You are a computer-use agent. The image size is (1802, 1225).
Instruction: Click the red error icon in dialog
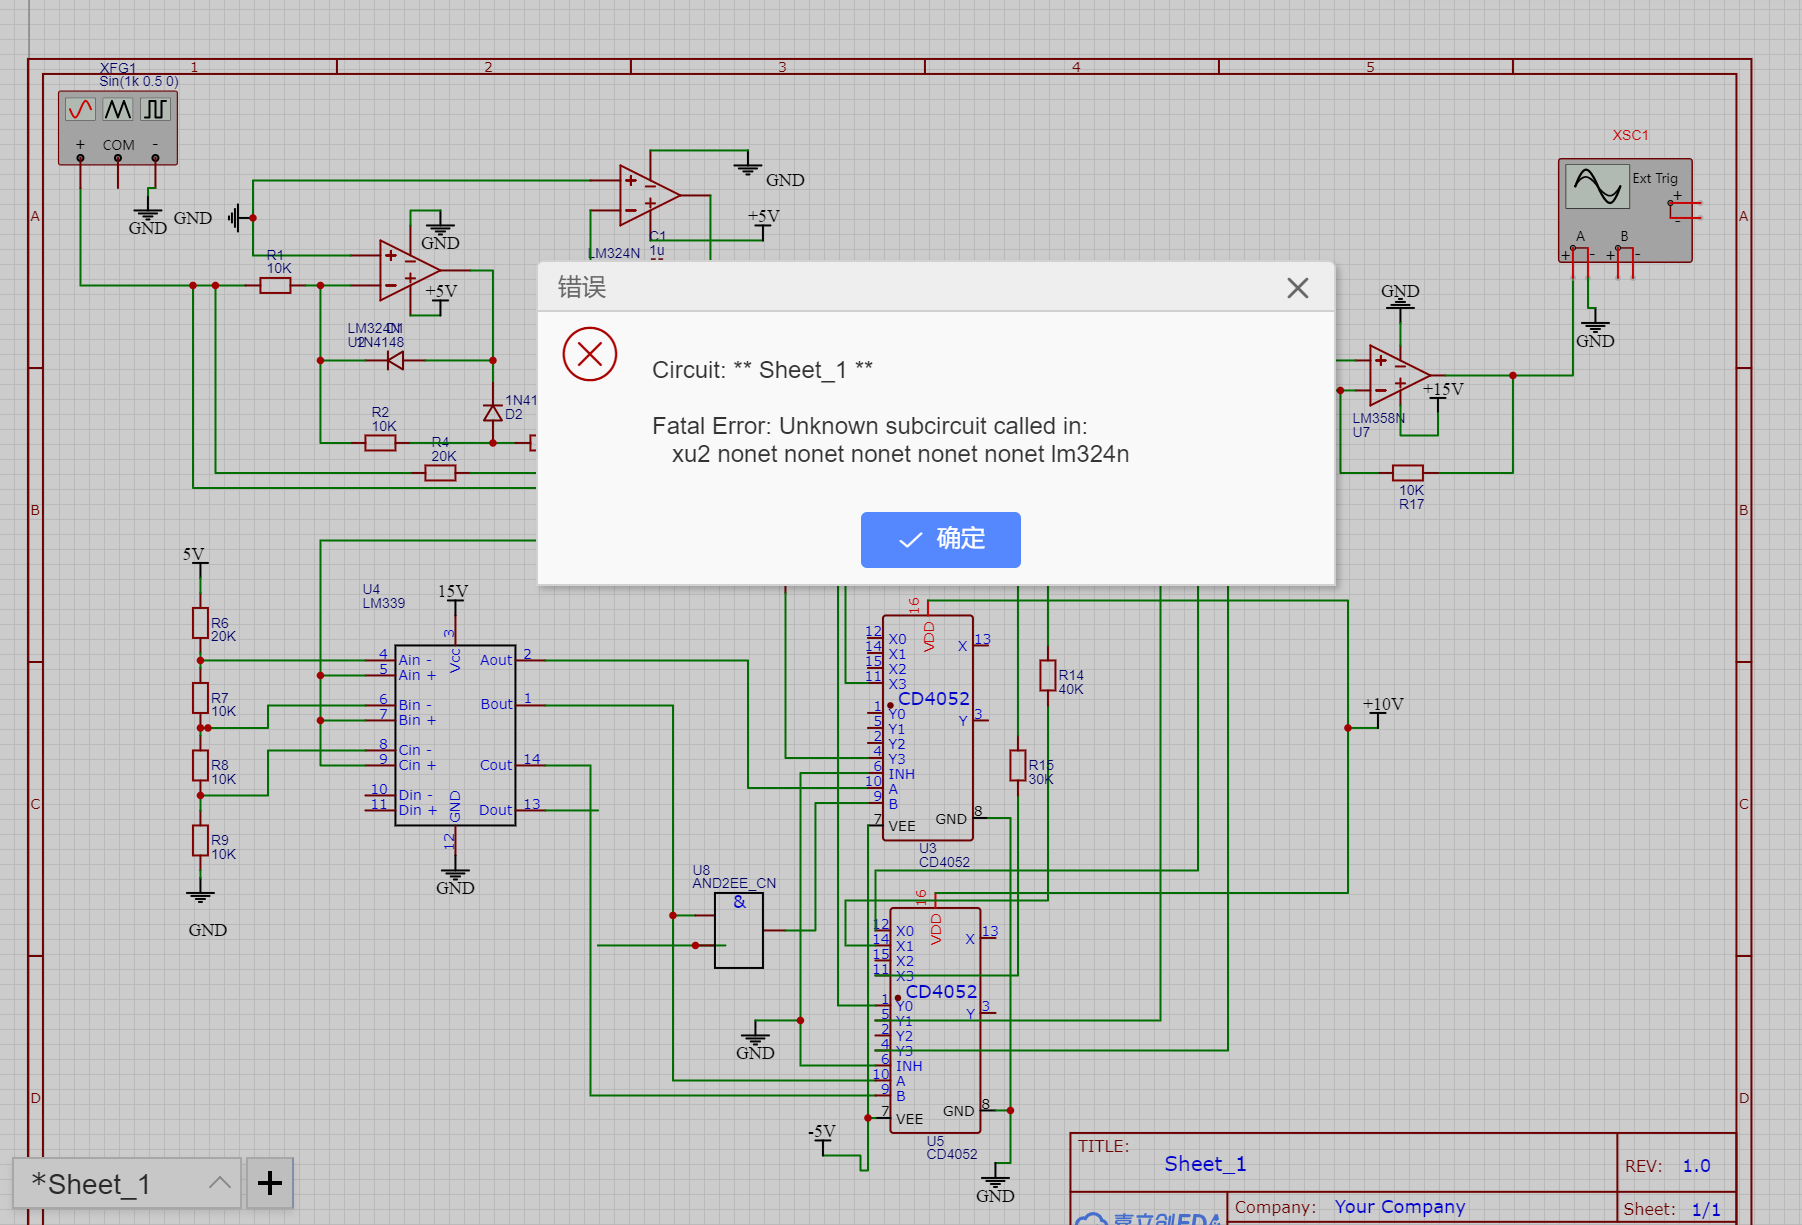pos(590,354)
